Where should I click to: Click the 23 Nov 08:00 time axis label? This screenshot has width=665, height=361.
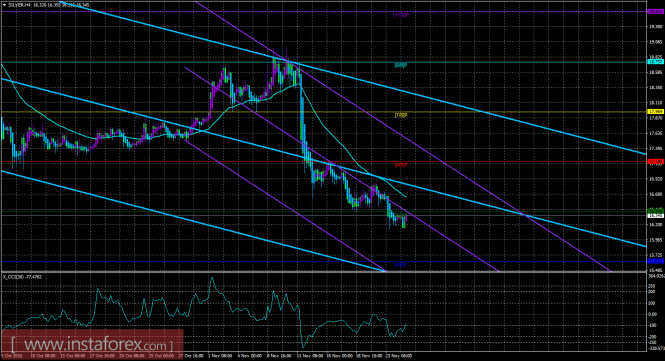coord(400,356)
